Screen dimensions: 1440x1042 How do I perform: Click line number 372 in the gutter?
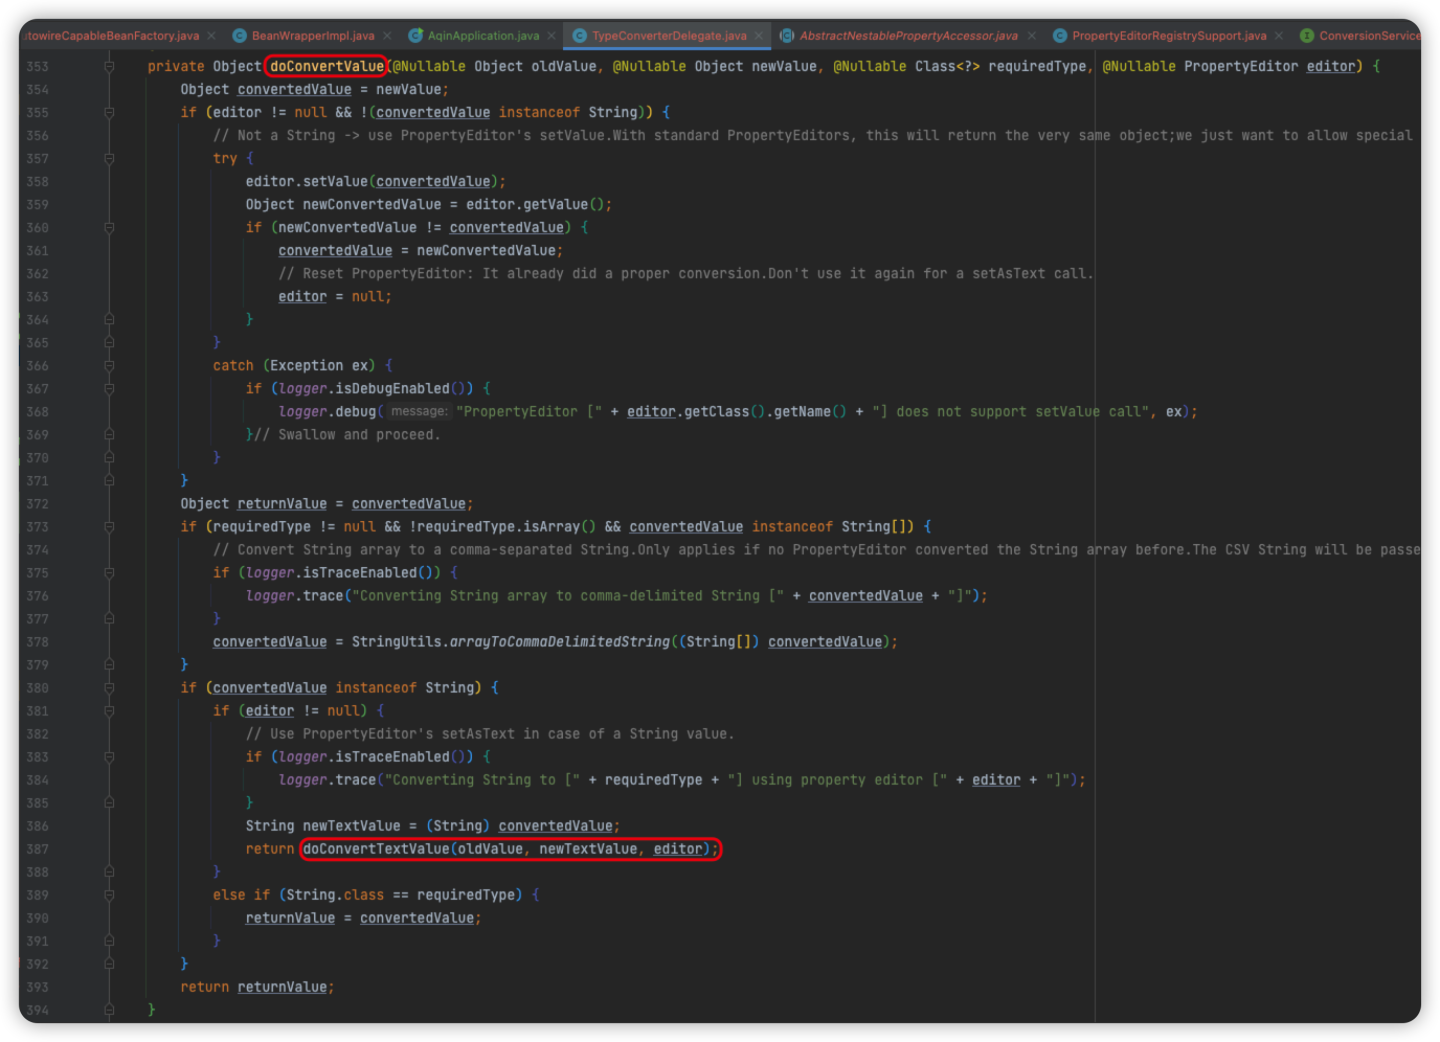tap(38, 504)
